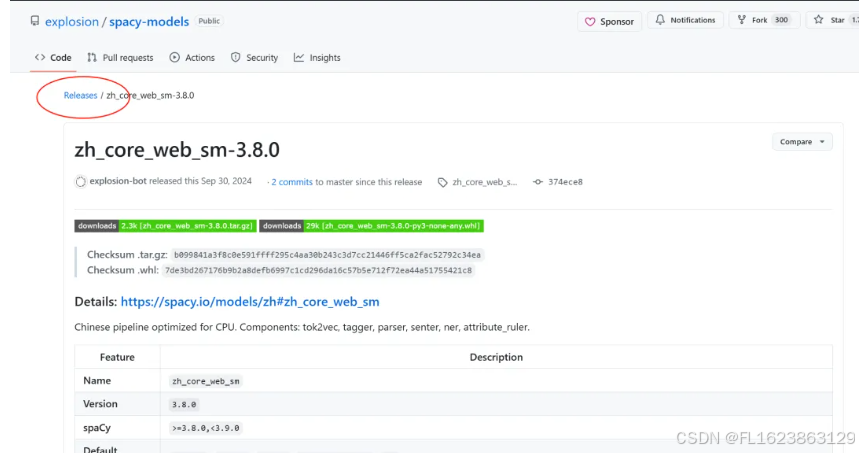This screenshot has width=859, height=453.
Task: Click the explosion-bot avatar icon
Action: pyautogui.click(x=81, y=182)
